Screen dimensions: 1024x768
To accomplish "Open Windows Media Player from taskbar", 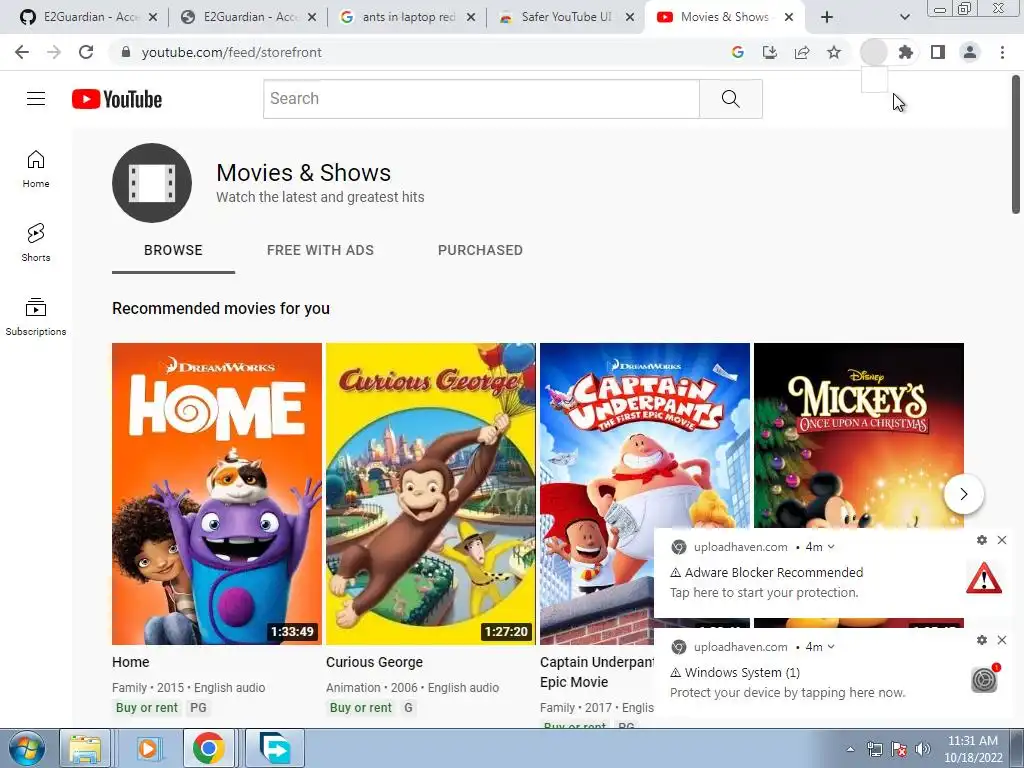I will [148, 749].
